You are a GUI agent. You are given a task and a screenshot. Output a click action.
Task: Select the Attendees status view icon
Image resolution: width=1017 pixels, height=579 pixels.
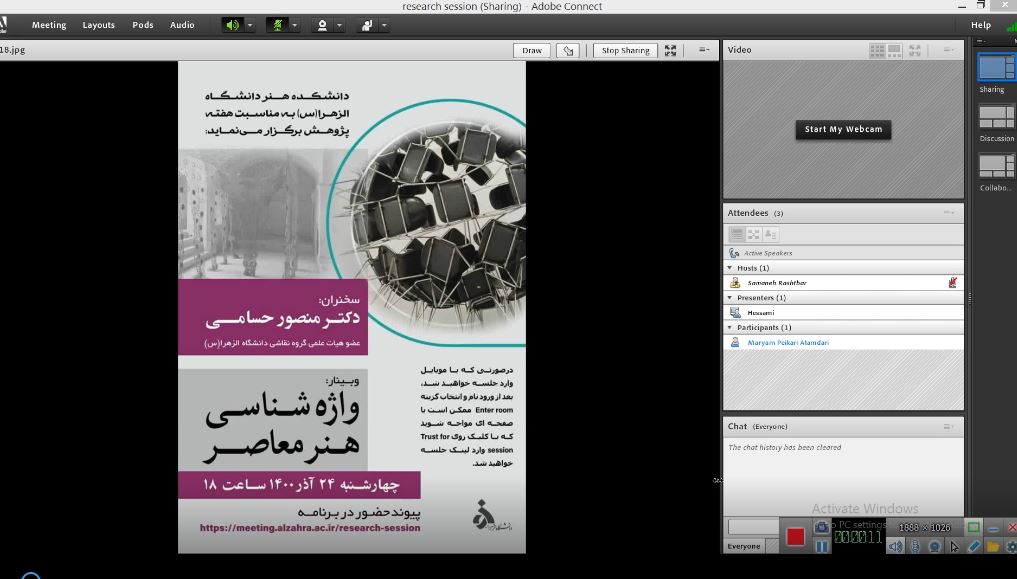pos(771,234)
